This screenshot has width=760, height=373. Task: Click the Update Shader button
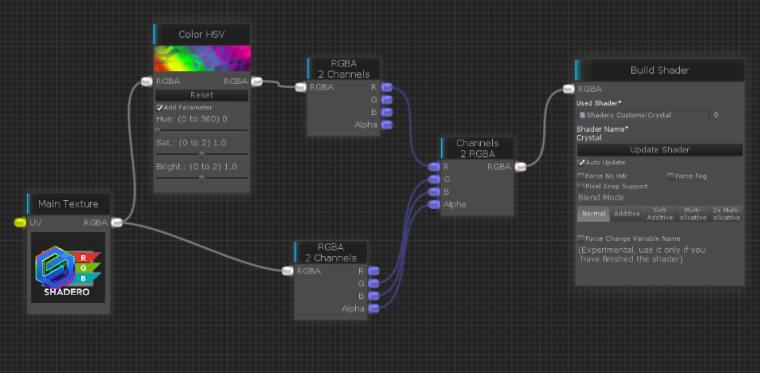[659, 150]
